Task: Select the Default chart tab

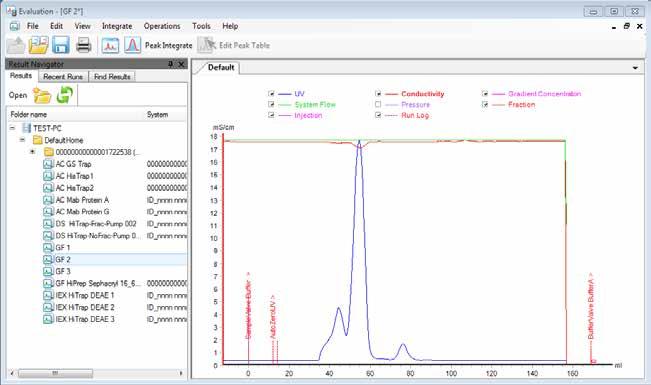Action: pos(221,68)
